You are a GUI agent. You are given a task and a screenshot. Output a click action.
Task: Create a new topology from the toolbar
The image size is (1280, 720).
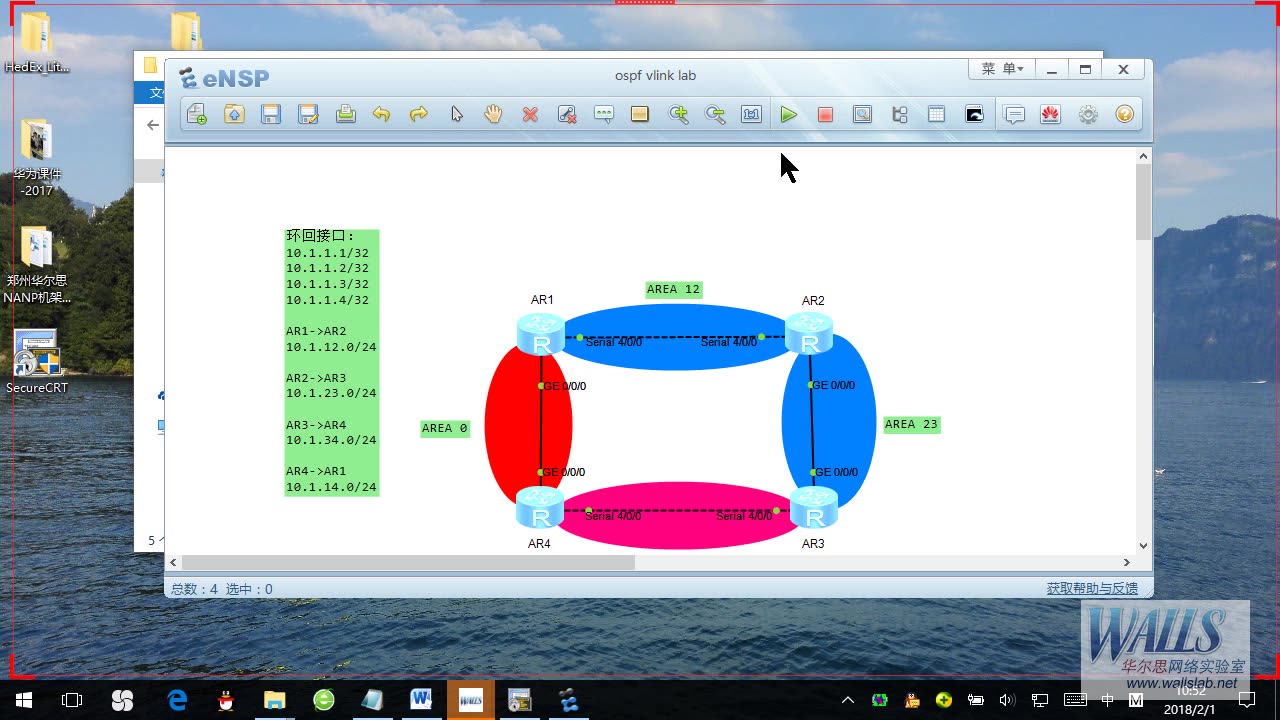(196, 115)
